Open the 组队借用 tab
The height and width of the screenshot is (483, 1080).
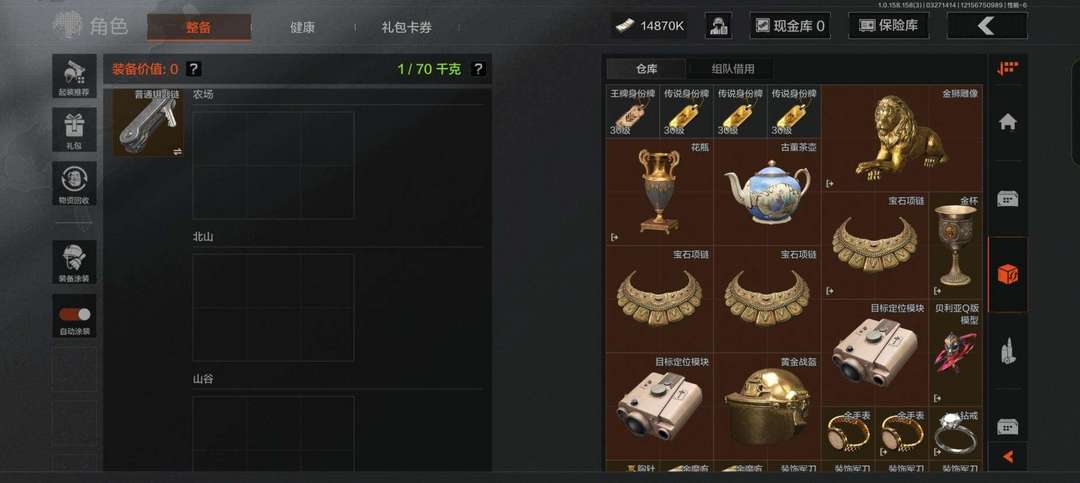pyautogui.click(x=733, y=69)
